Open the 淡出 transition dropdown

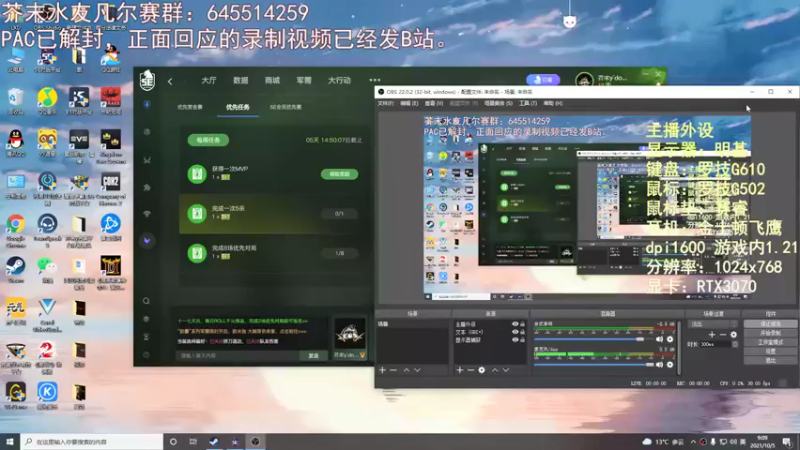point(713,324)
